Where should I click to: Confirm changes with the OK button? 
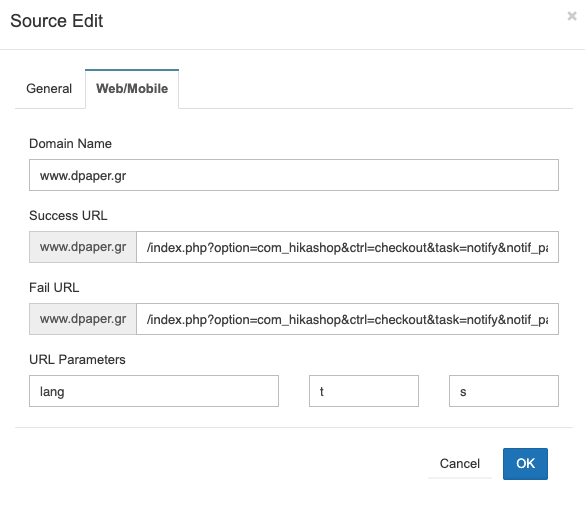pos(525,464)
